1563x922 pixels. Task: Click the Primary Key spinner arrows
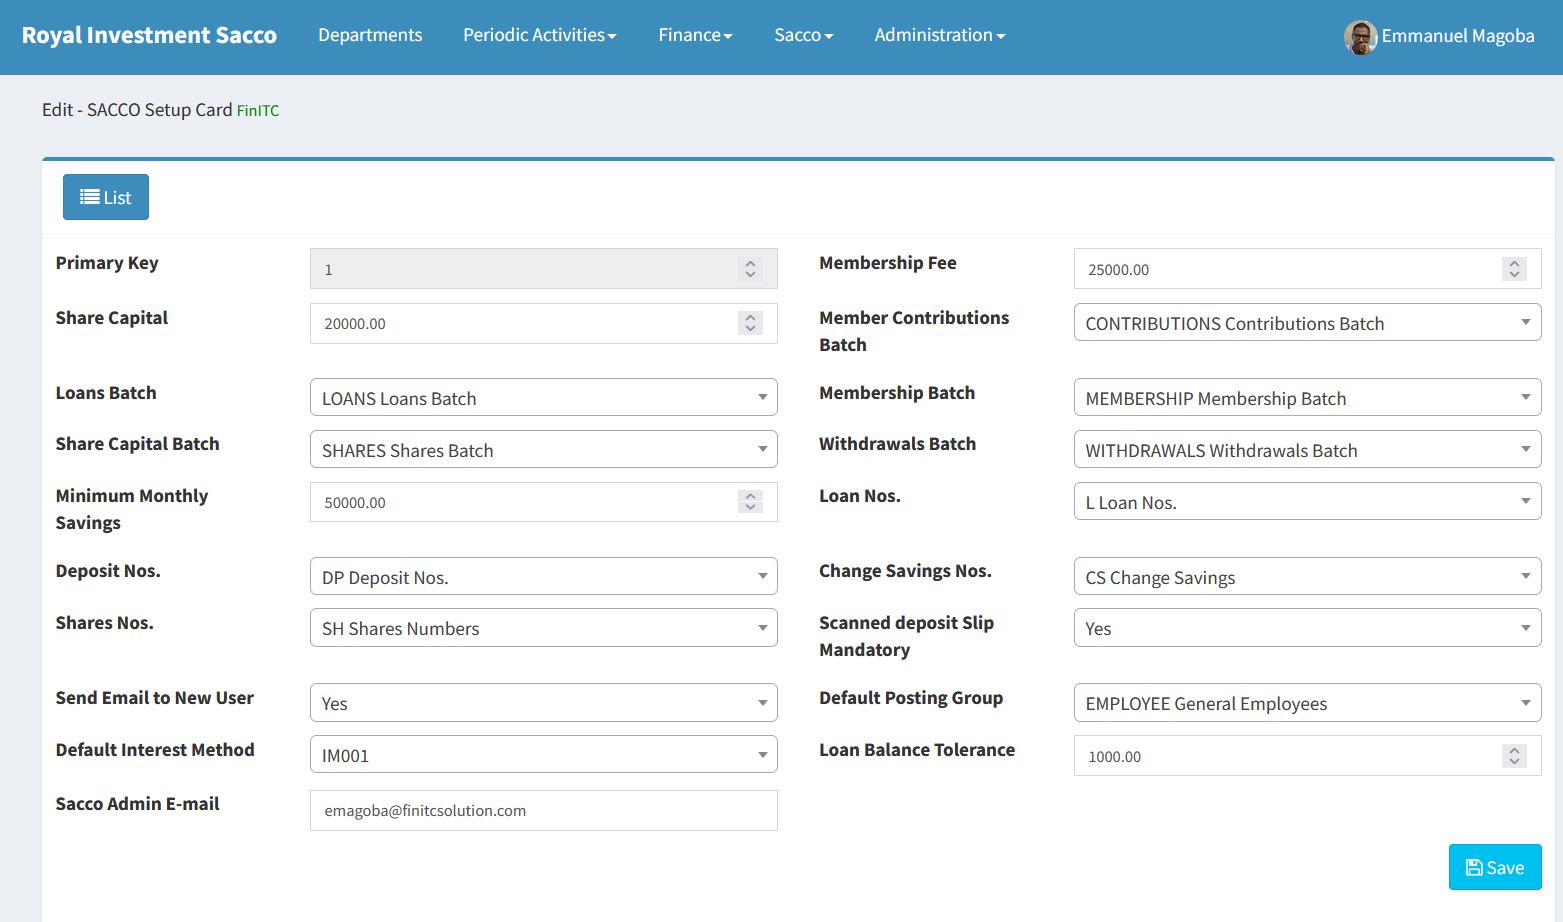750,269
